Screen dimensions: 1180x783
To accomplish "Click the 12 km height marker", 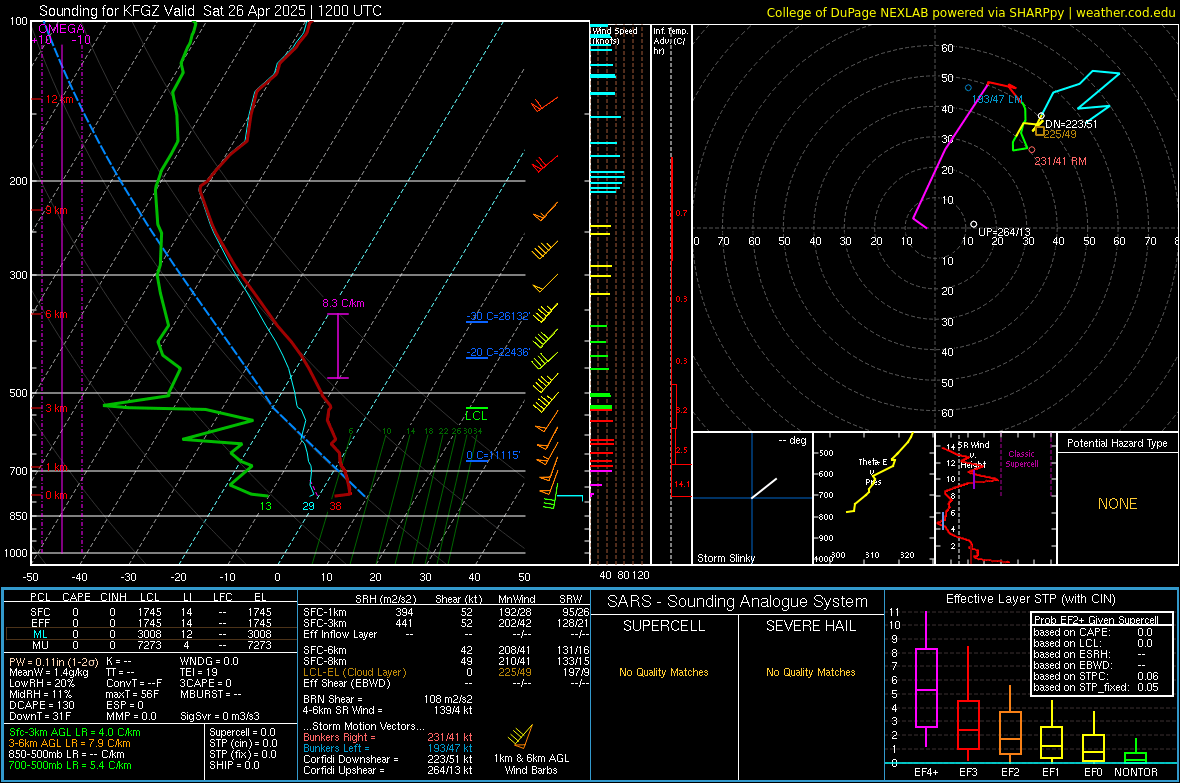I will click(59, 99).
